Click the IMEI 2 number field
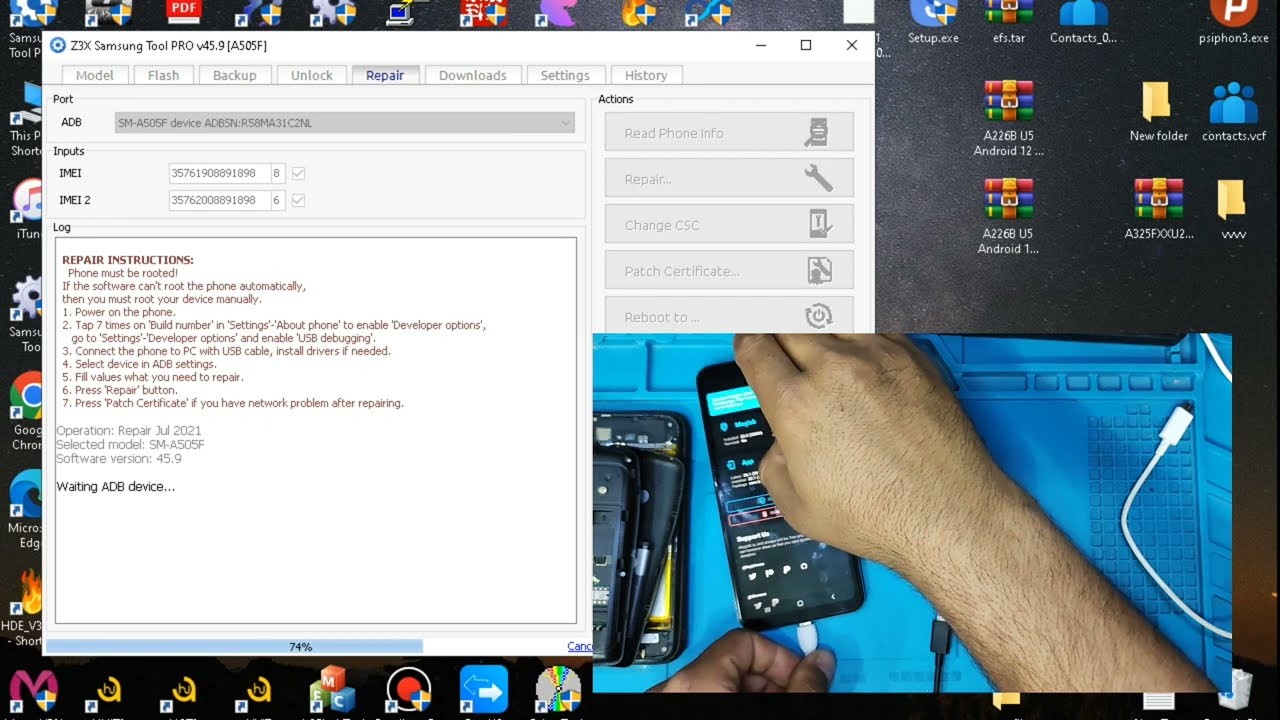This screenshot has width=1280, height=720. click(218, 200)
